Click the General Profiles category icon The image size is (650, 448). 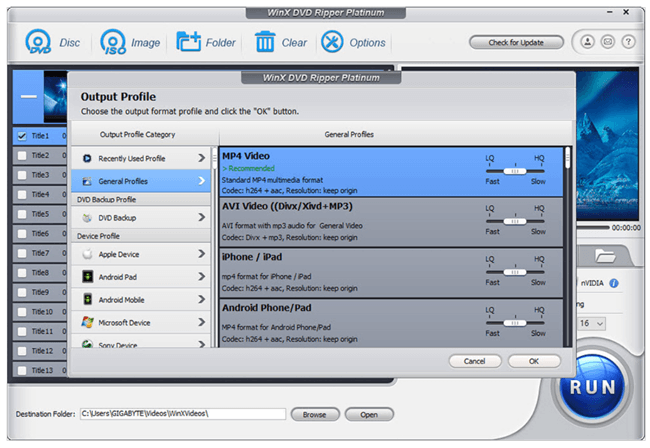(x=87, y=181)
